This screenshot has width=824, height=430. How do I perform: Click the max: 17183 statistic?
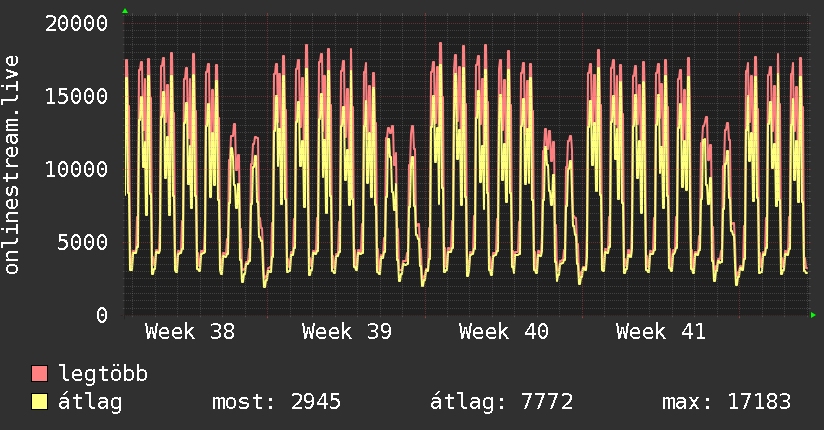pyautogui.click(x=726, y=402)
